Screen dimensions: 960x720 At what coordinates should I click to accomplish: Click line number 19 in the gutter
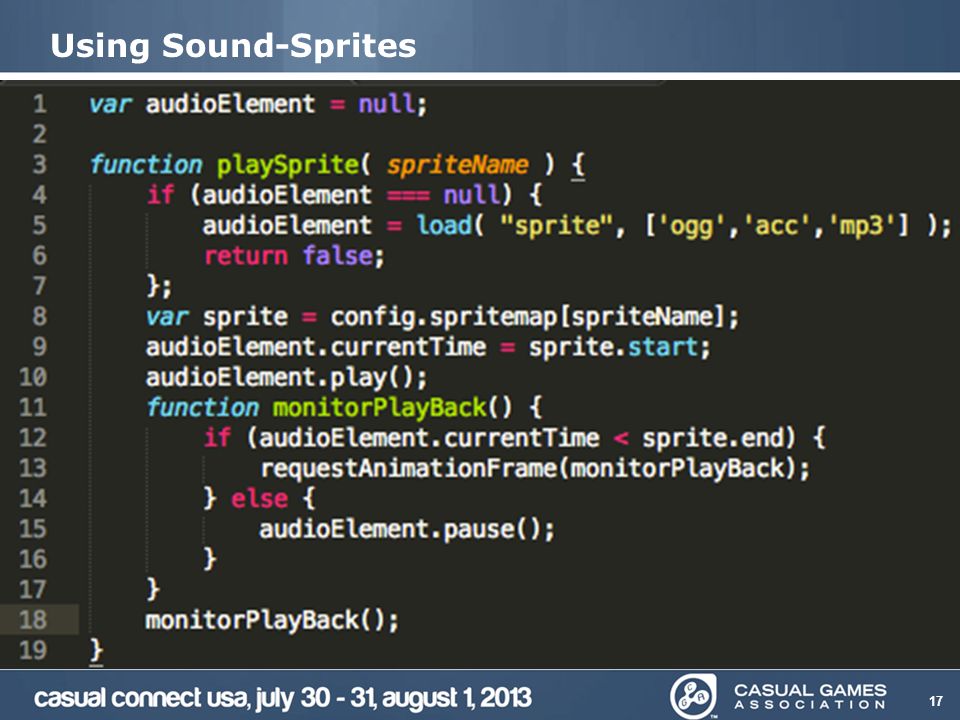tap(33, 650)
